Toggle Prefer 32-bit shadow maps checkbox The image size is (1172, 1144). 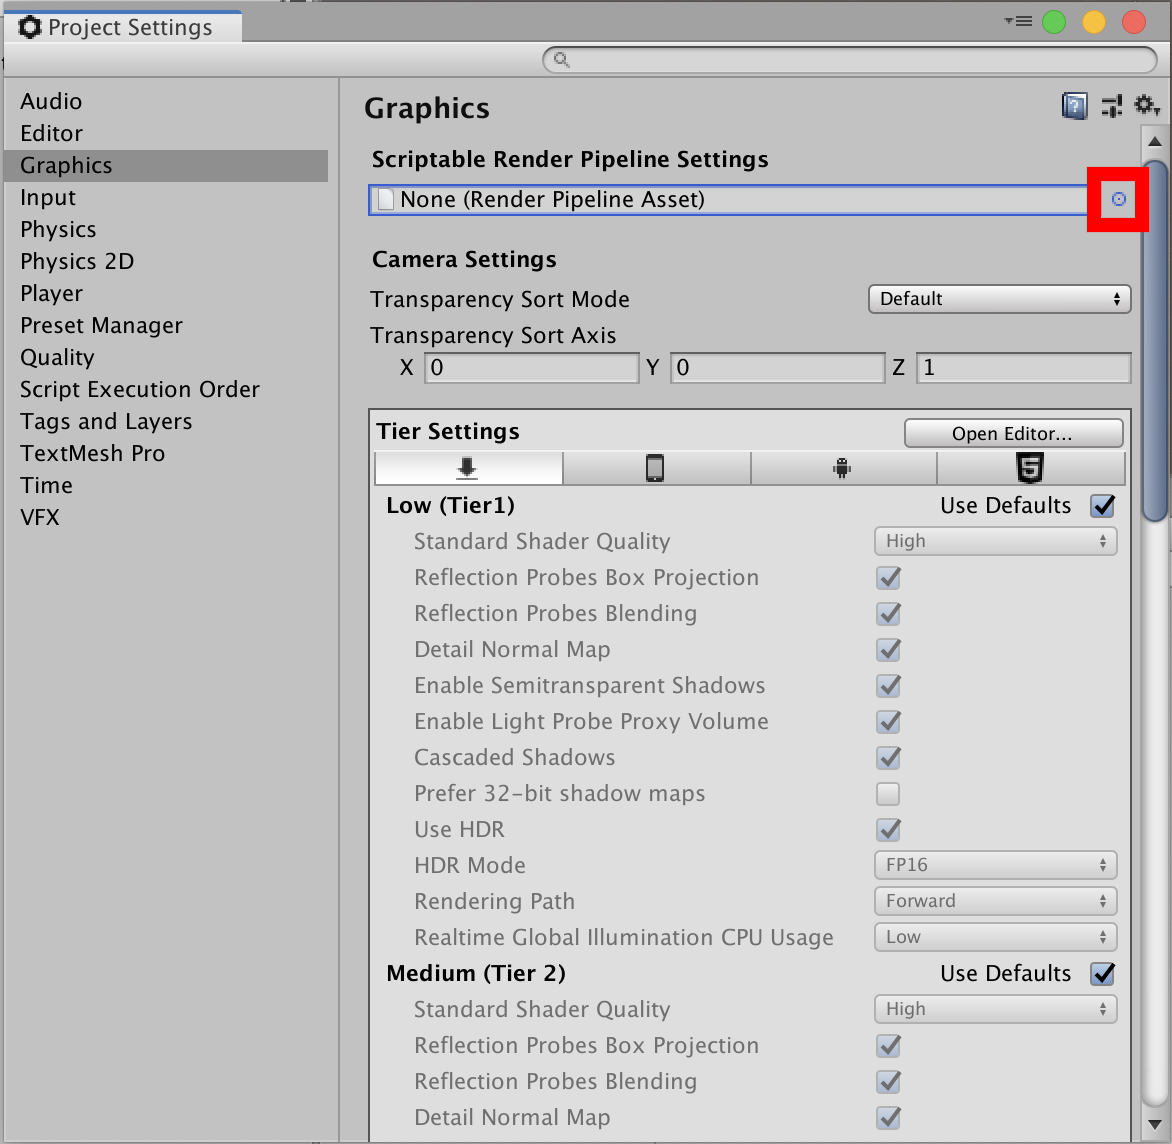[x=888, y=794]
